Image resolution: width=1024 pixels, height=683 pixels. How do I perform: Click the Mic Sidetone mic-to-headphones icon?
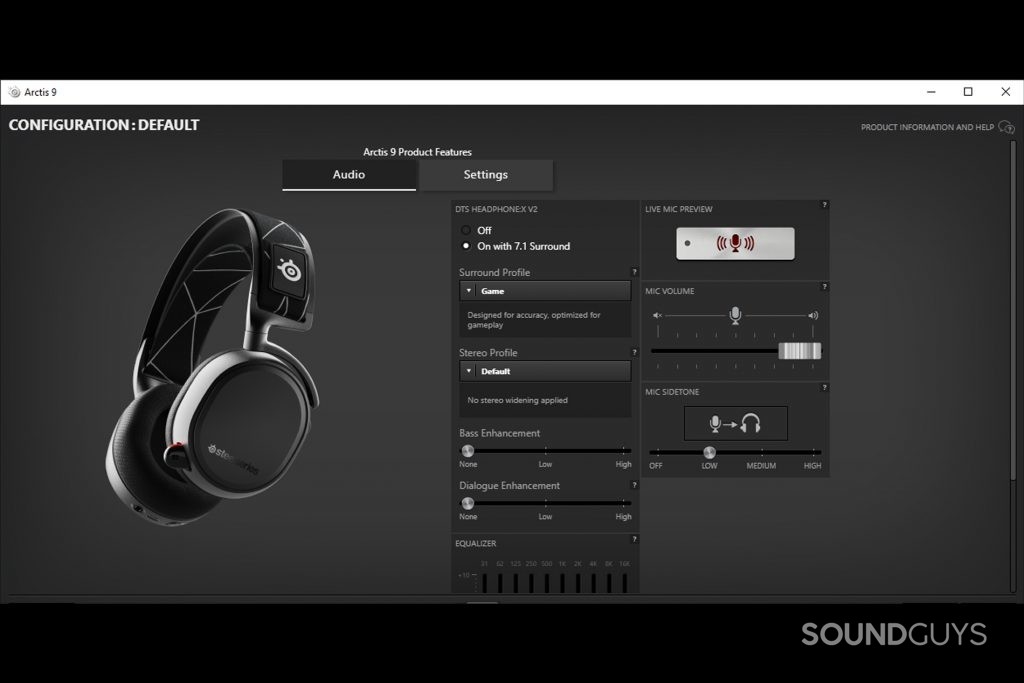point(735,424)
